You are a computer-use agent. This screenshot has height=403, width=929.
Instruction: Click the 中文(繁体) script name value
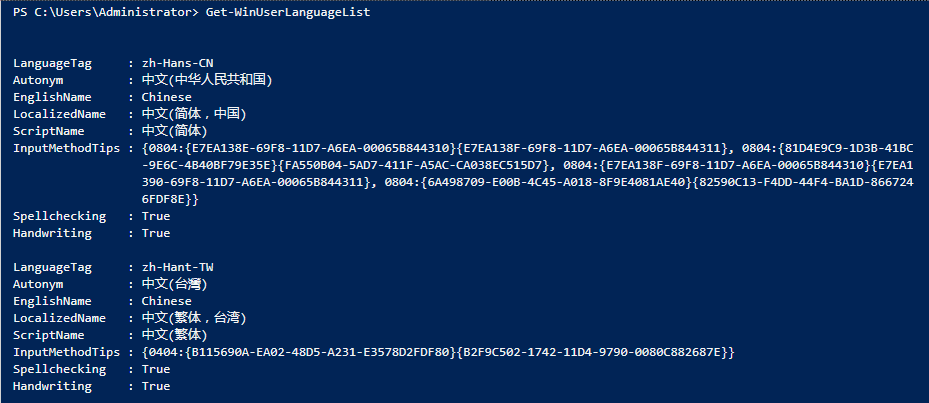tap(175, 335)
